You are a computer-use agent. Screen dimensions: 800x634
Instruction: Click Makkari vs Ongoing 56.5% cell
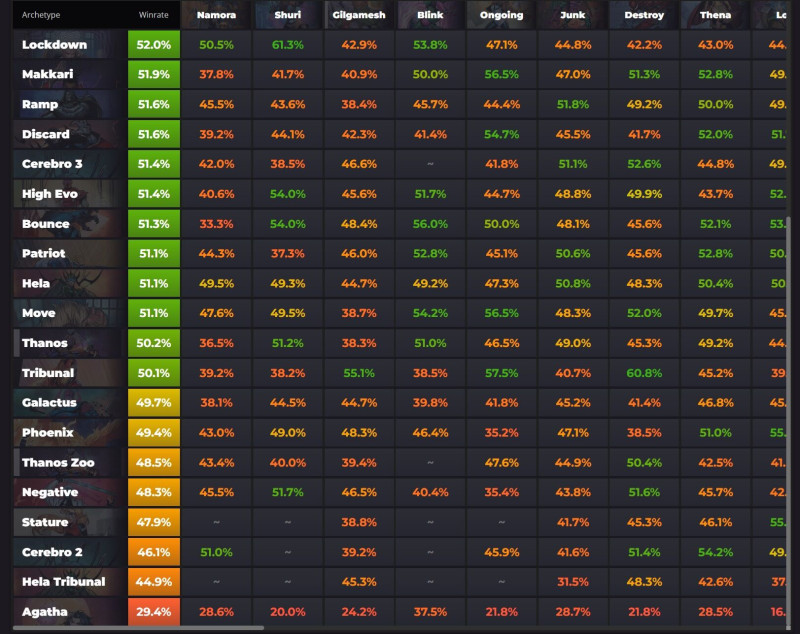click(502, 74)
